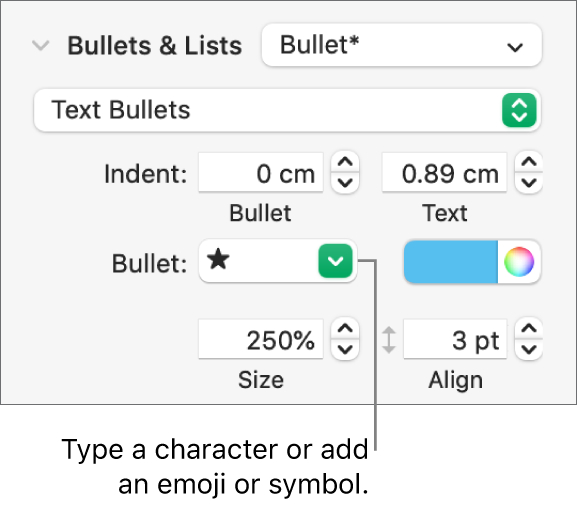
Task: Decrease bullet Size with down arrow
Action: [345, 349]
